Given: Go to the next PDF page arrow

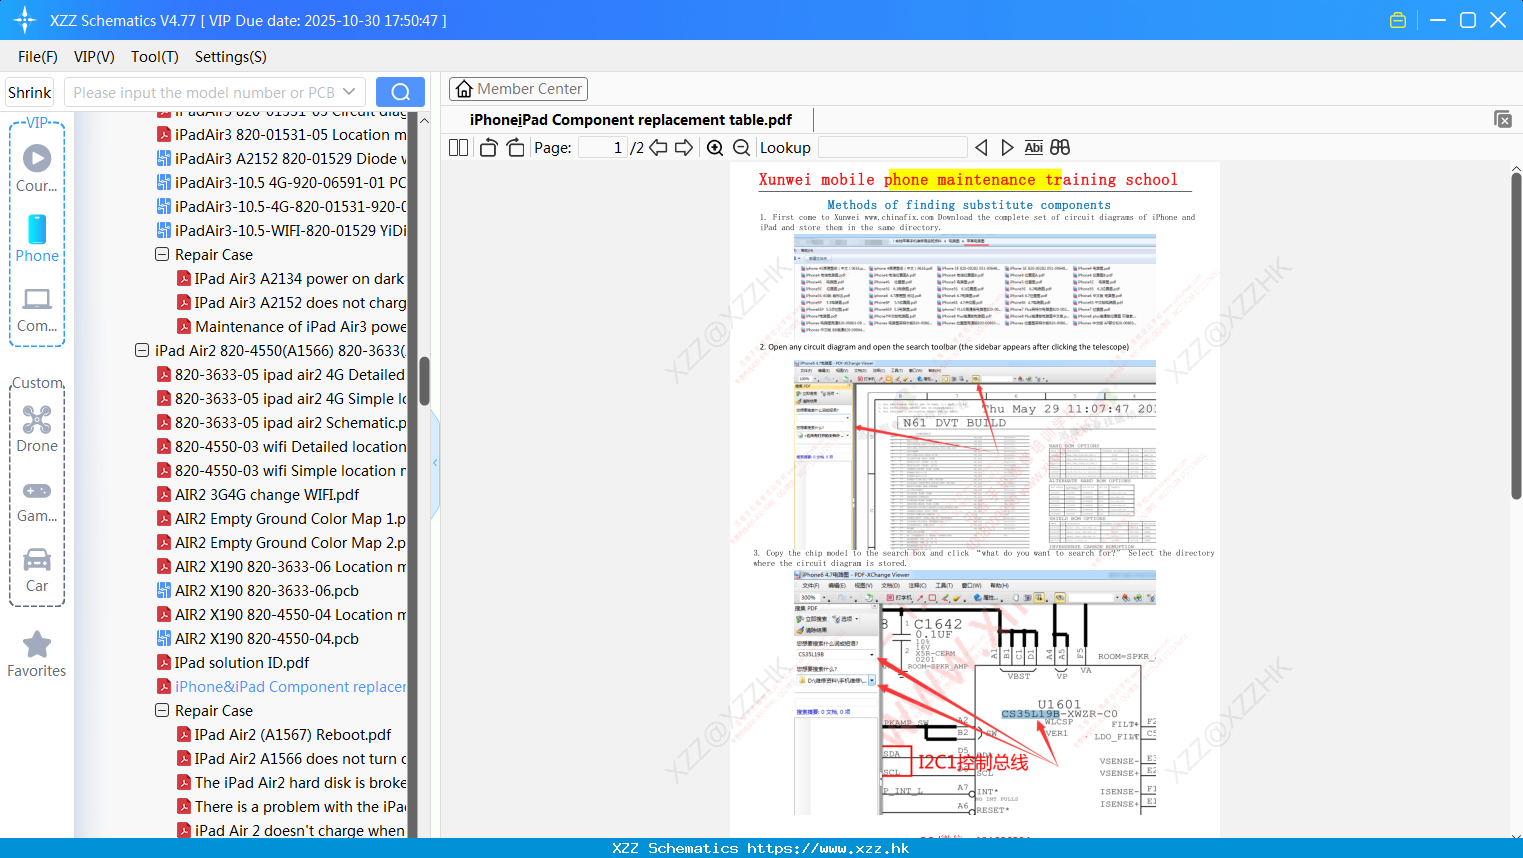Looking at the screenshot, I should click(684, 148).
